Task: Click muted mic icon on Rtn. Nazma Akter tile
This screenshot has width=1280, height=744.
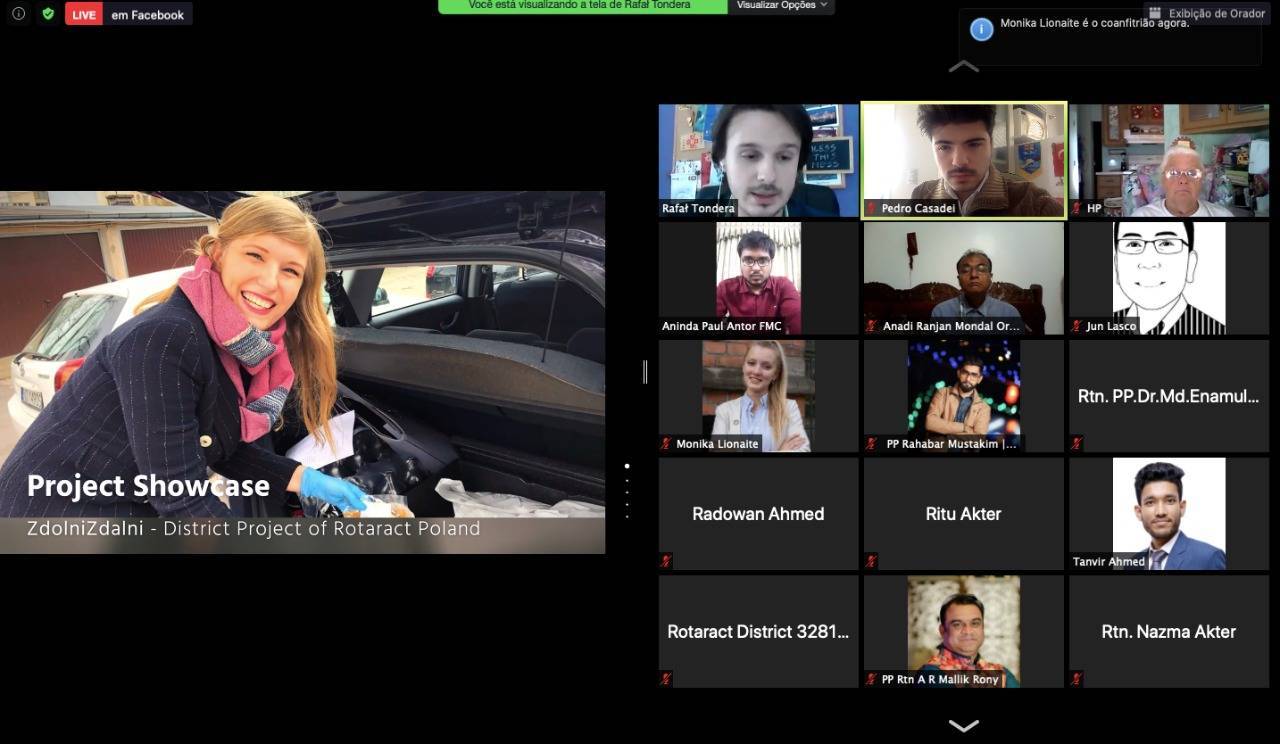Action: click(x=1076, y=679)
